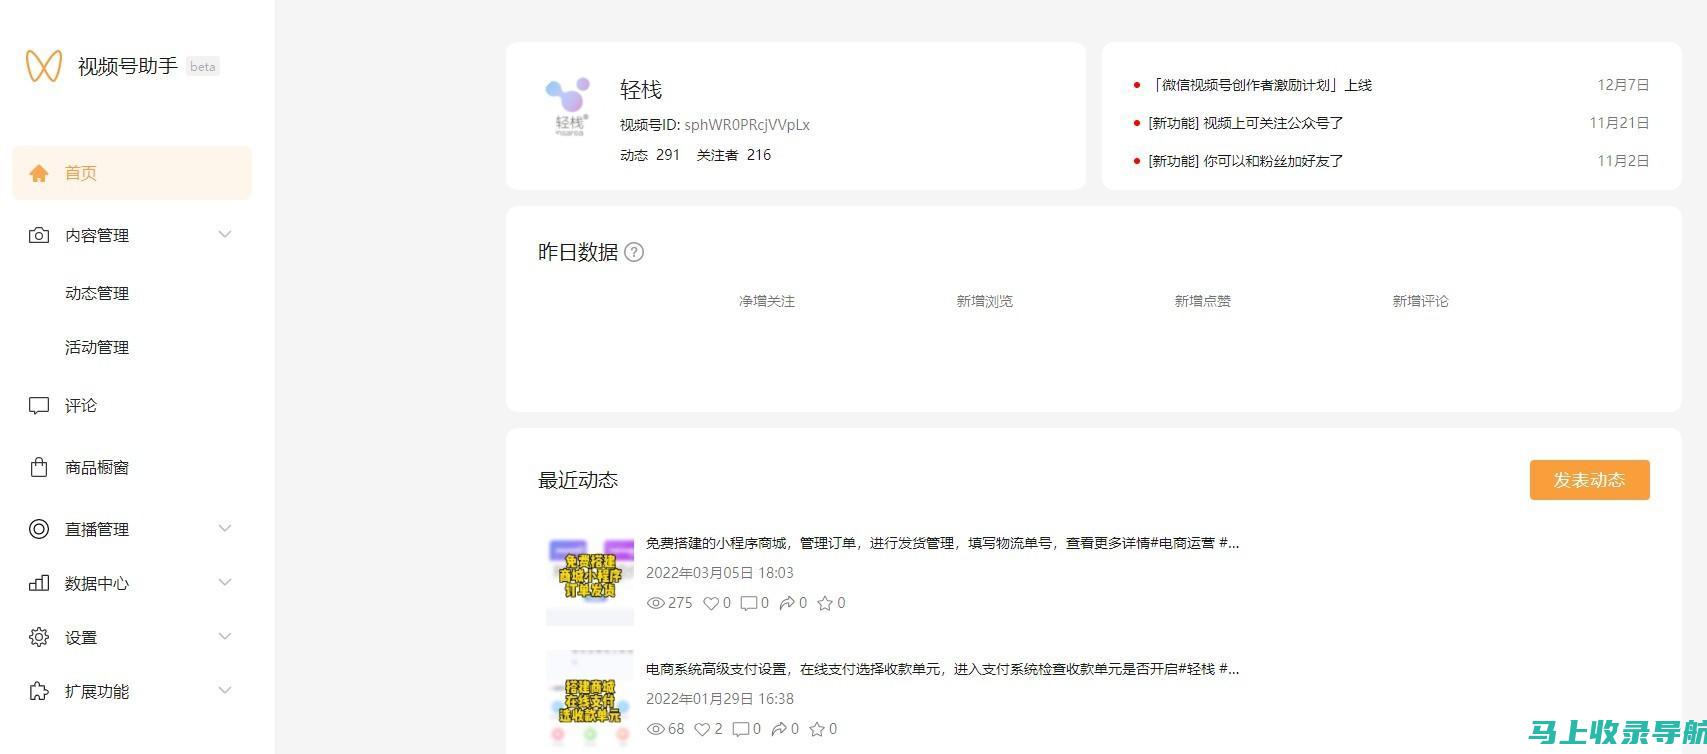
Task: Expand the 设置 menu chevron
Action: 225,636
